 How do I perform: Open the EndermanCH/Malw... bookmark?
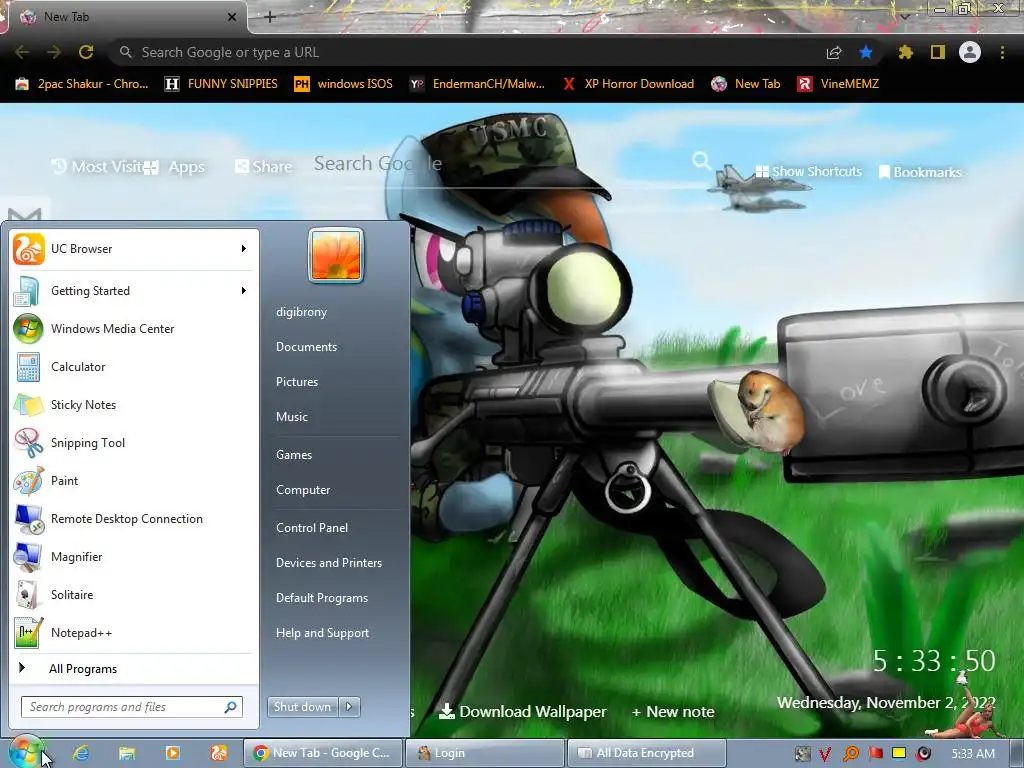(478, 84)
